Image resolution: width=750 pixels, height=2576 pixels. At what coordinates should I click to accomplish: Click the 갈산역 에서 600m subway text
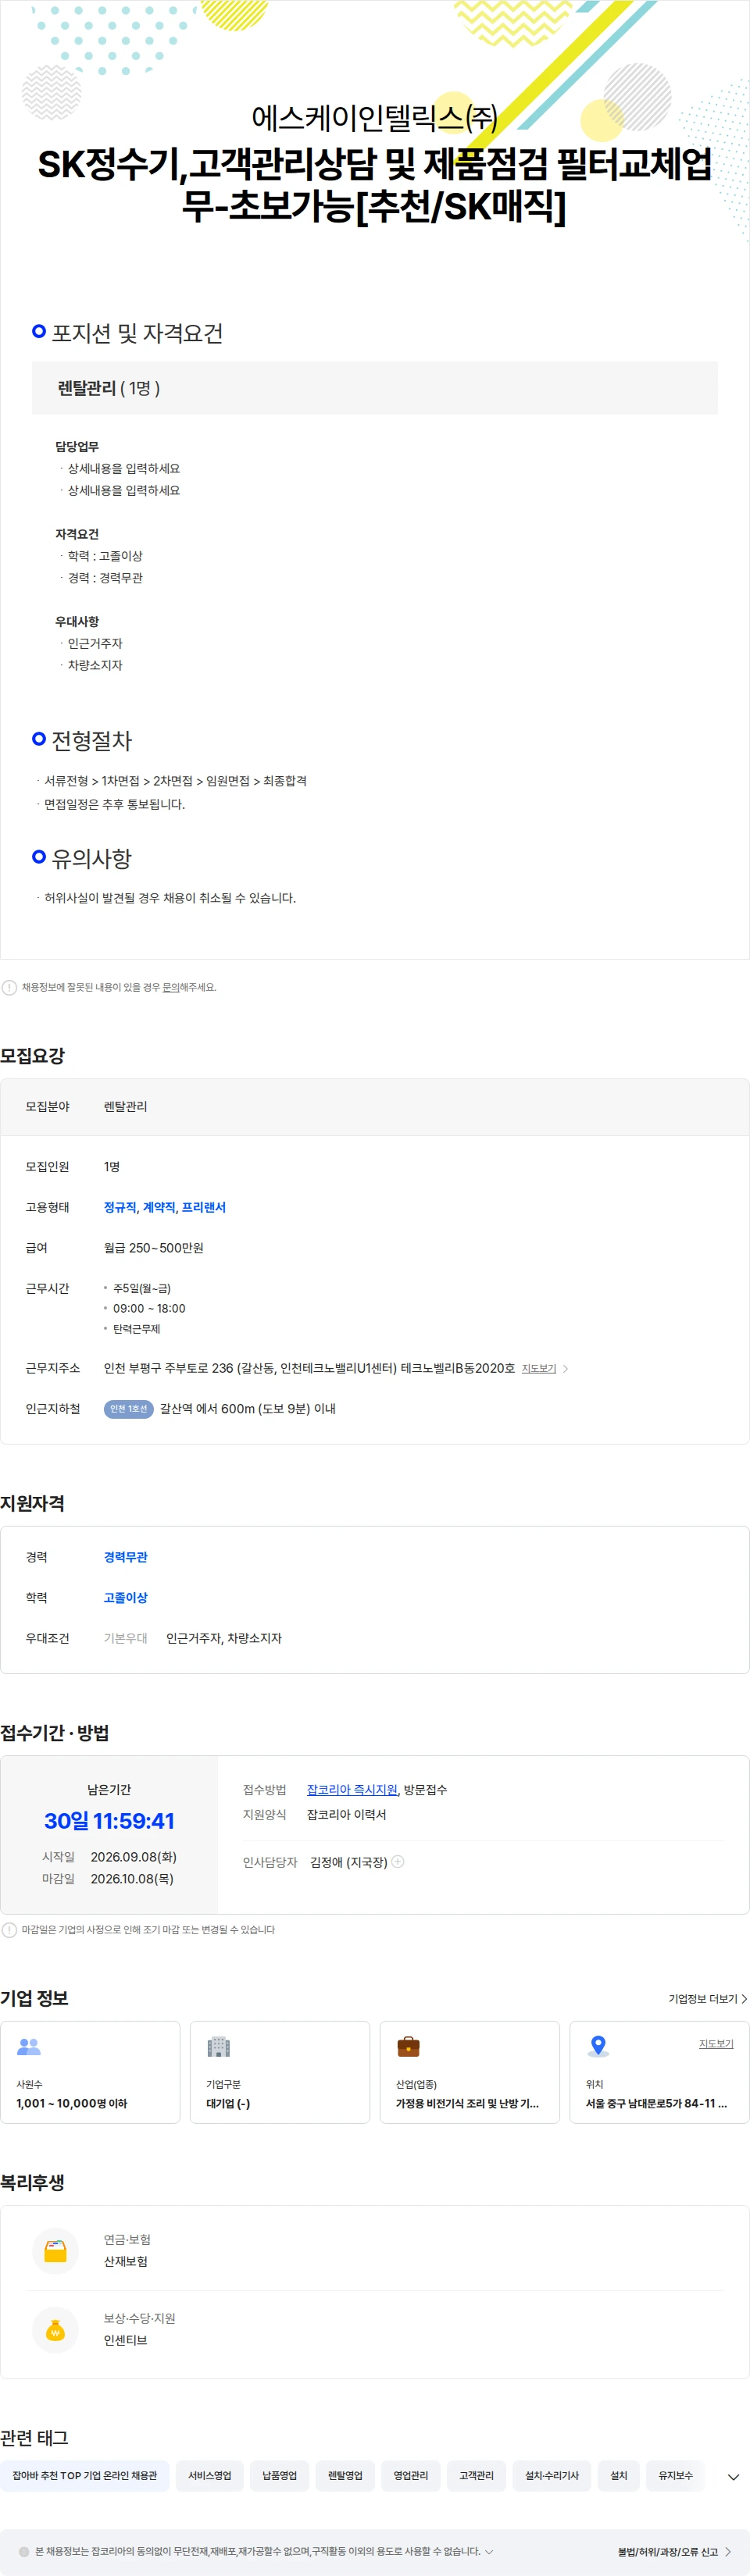tap(248, 1408)
